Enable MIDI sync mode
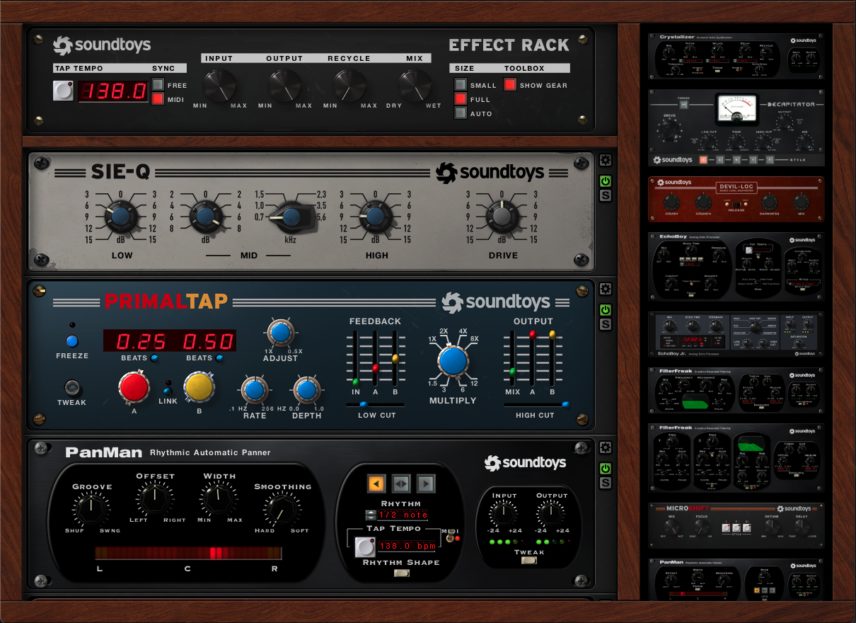856x623 pixels. coord(158,99)
